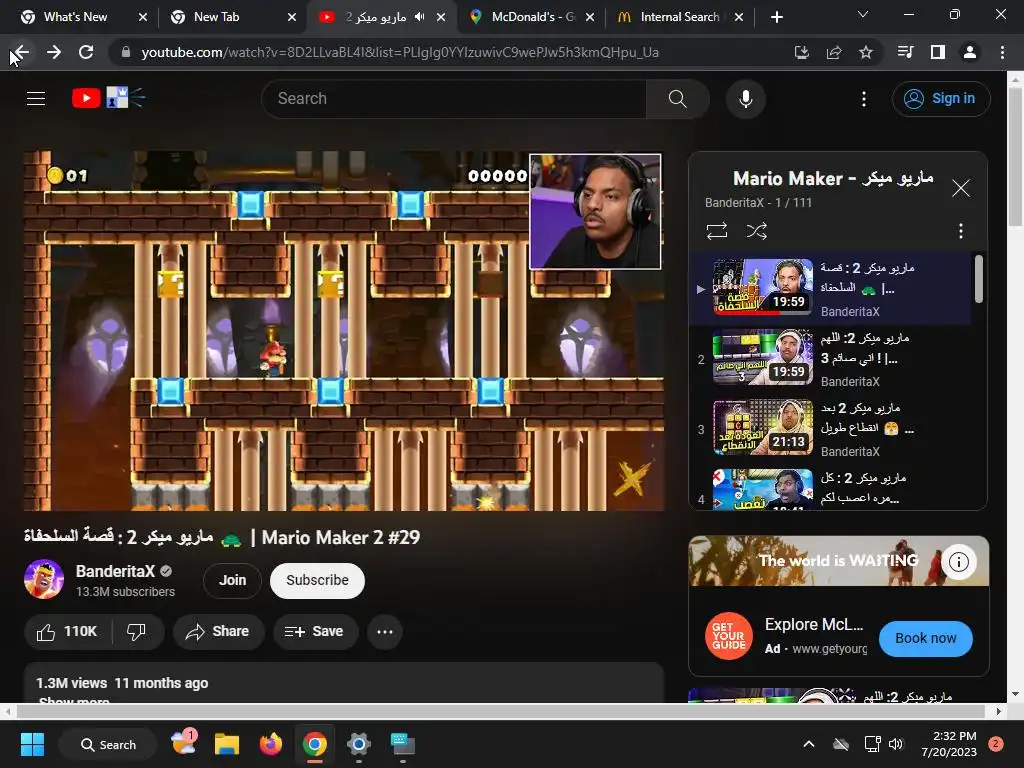Open BanderitaX channel name link
Screen dimensions: 1024x768
click(115, 571)
